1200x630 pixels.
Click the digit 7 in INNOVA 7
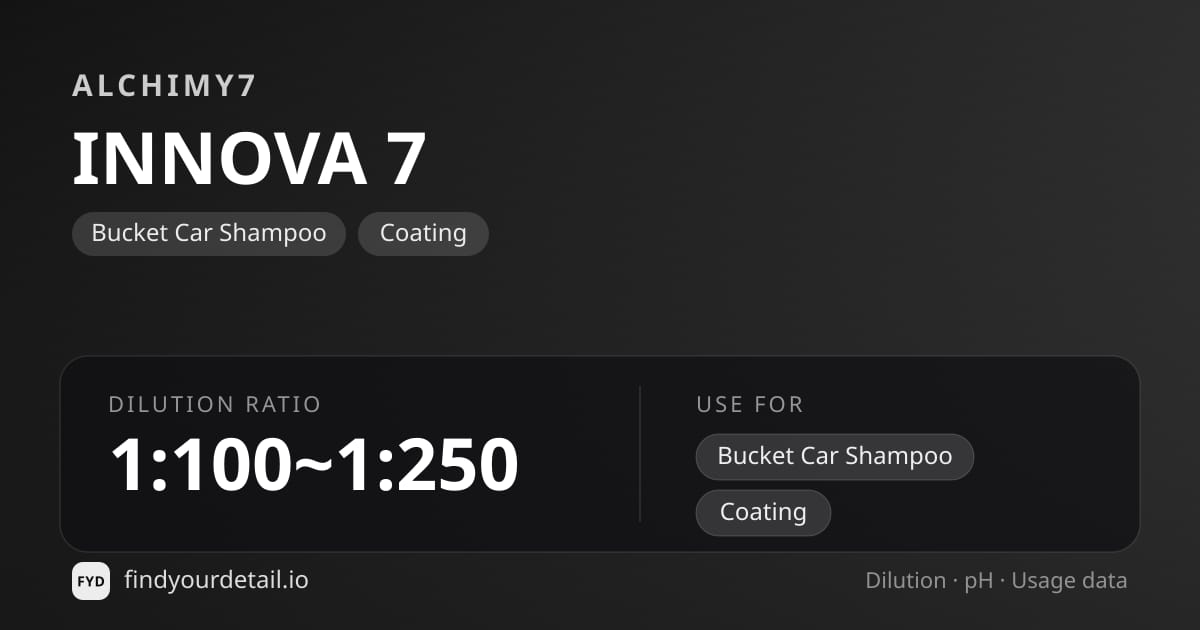(407, 160)
